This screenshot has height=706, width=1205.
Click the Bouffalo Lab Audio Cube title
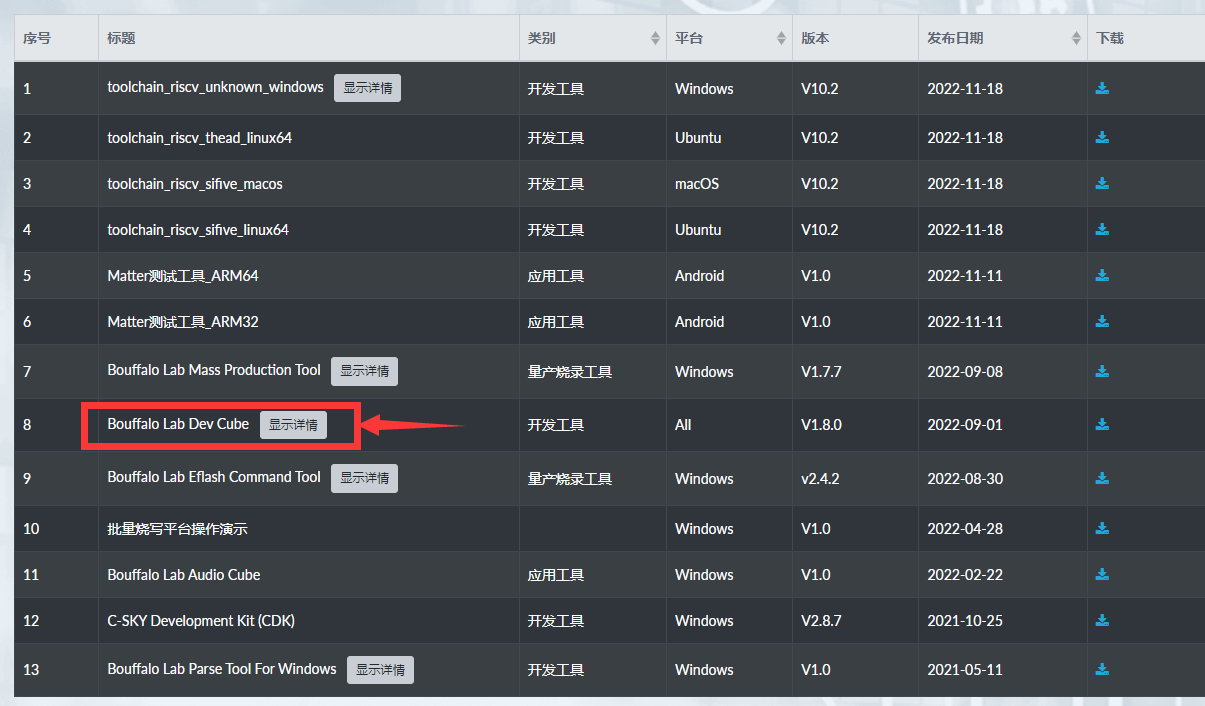pyautogui.click(x=184, y=574)
